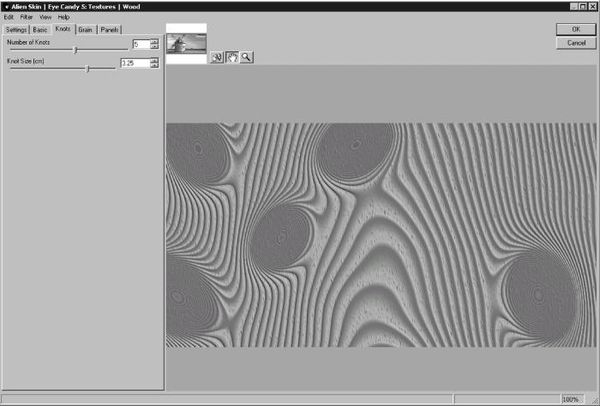600x406 pixels.
Task: Switch to the Settings tab
Action: (x=16, y=30)
